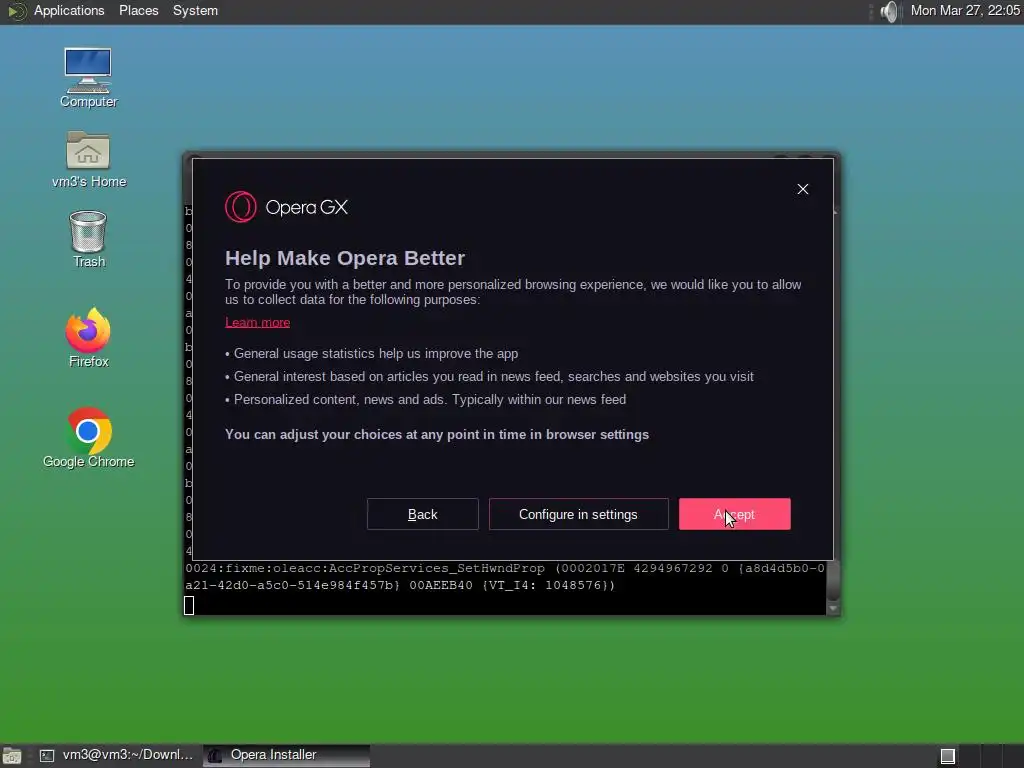Click the 'General interest based on articles' line

(490, 376)
